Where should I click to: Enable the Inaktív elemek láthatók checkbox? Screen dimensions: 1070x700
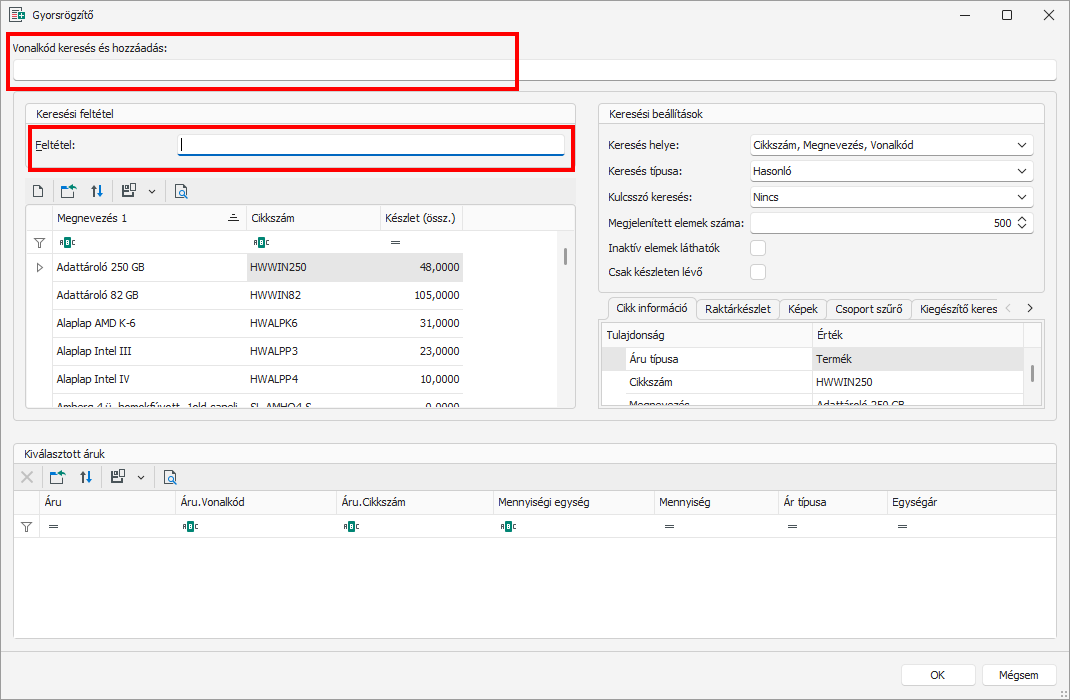coord(758,248)
